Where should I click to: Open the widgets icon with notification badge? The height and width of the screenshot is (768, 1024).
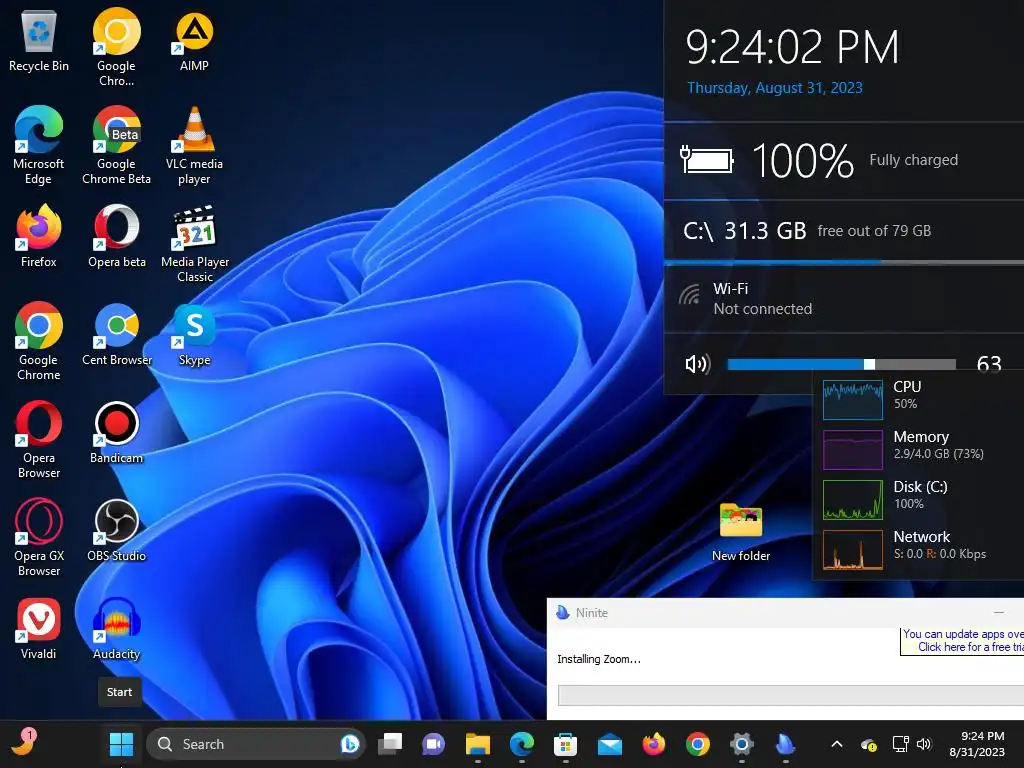click(x=24, y=743)
